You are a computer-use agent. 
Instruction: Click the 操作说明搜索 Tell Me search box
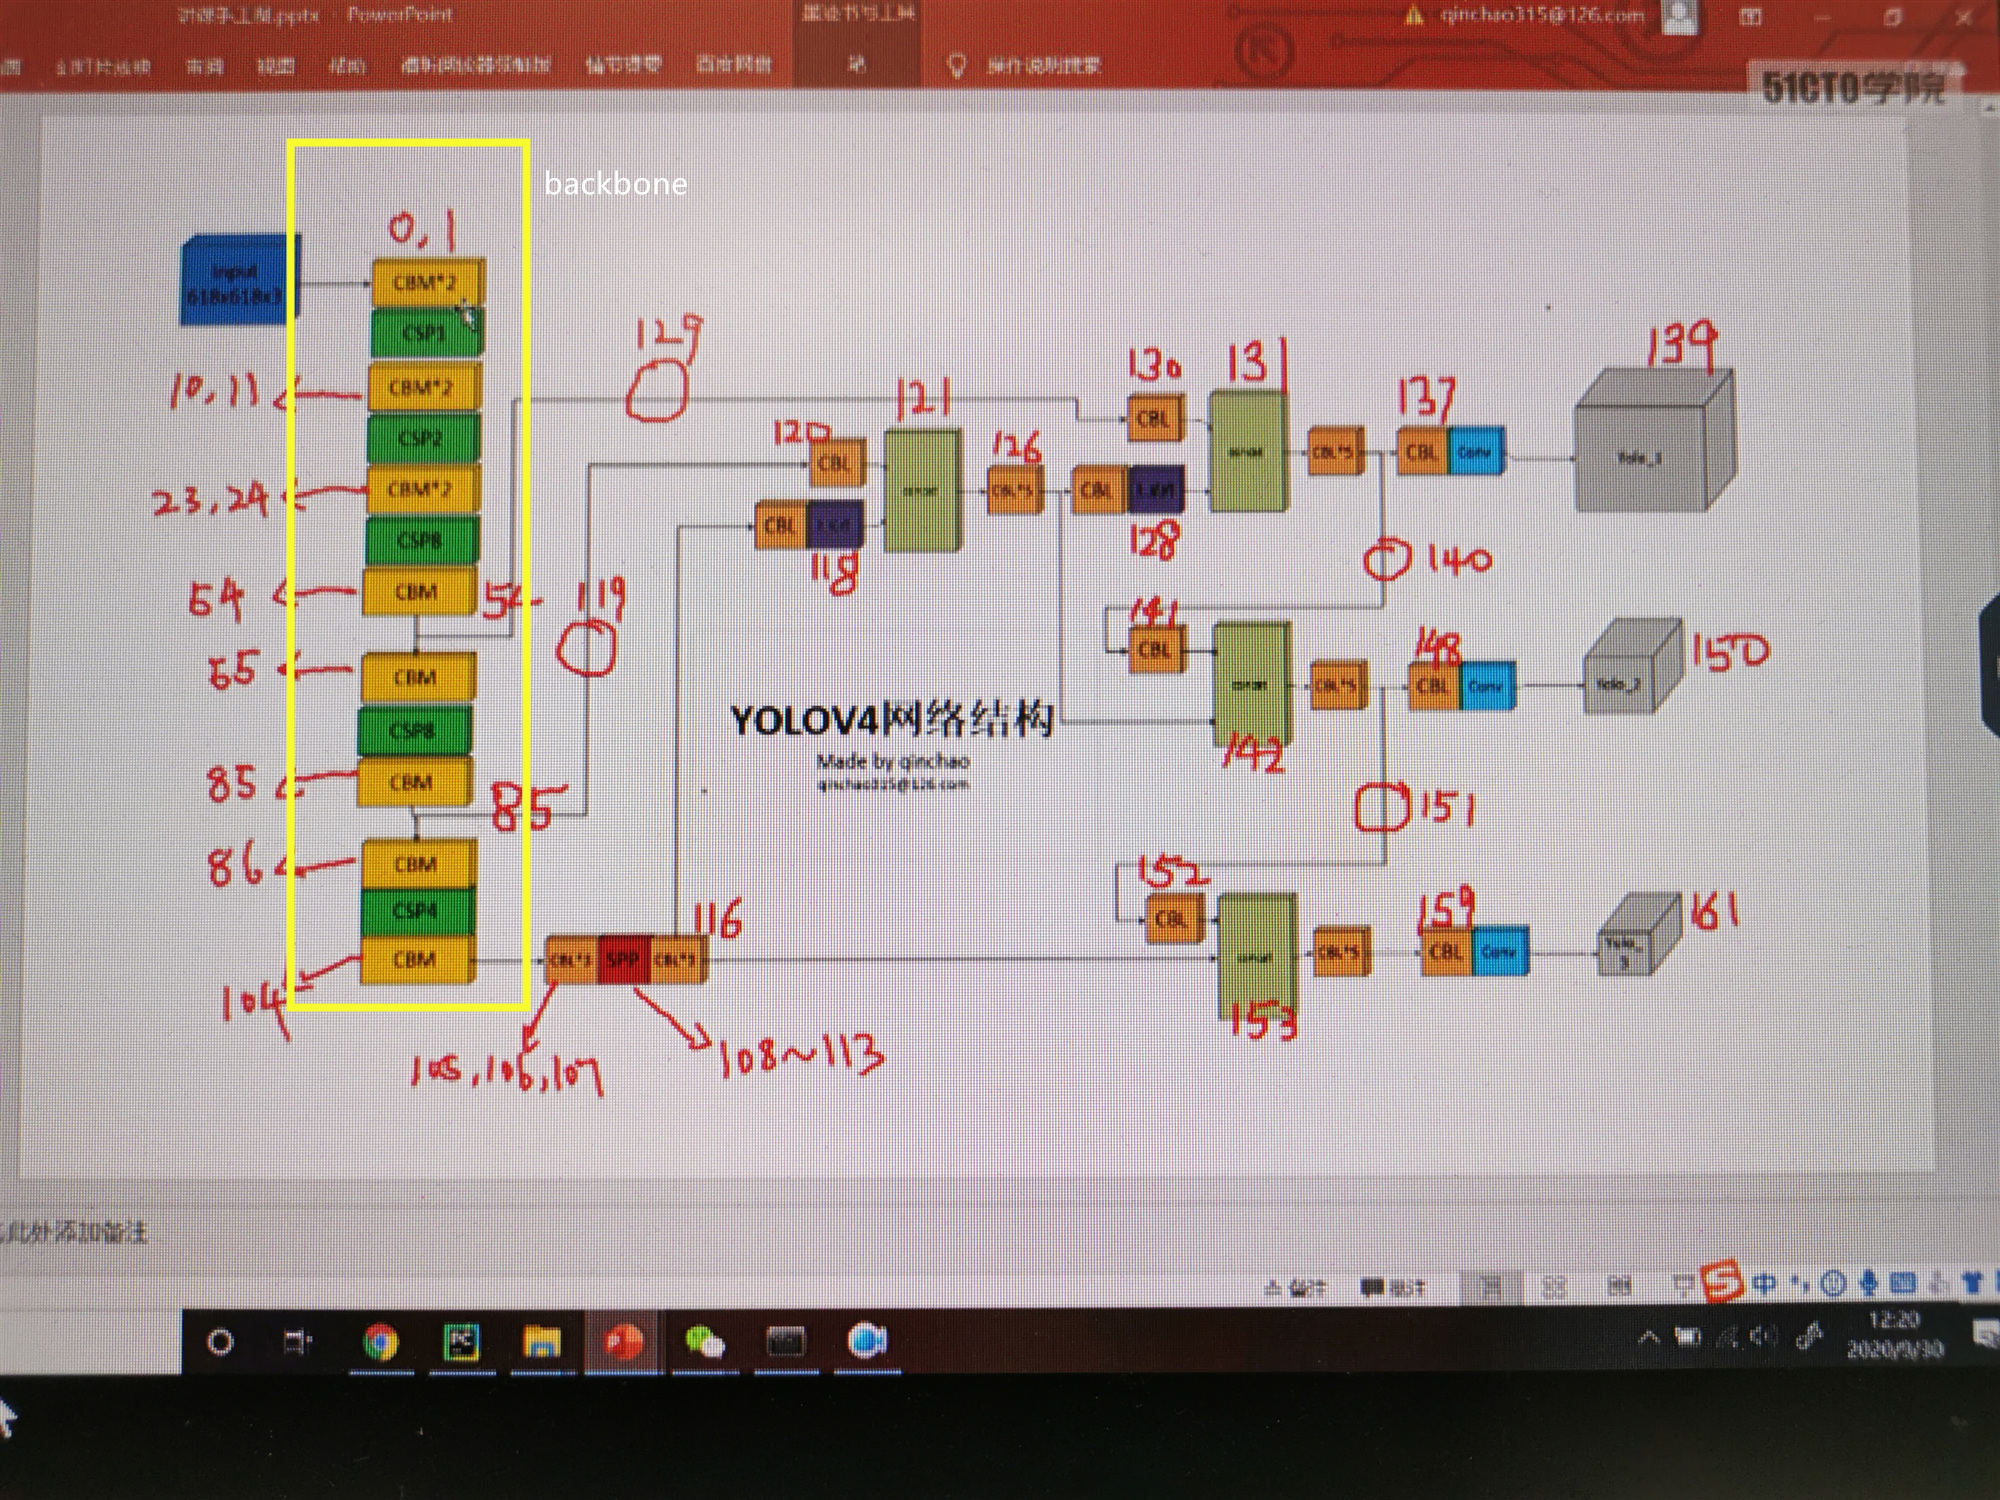(x=1043, y=66)
